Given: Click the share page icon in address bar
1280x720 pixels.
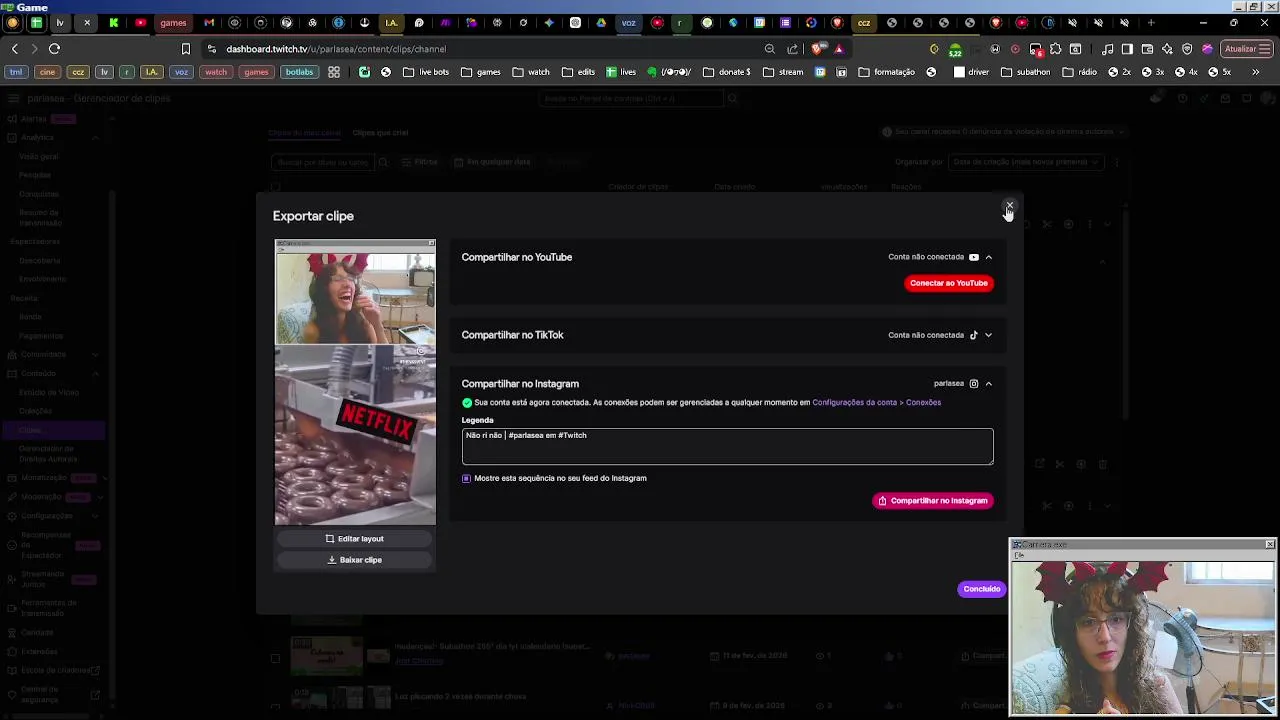Looking at the screenshot, I should click(793, 48).
